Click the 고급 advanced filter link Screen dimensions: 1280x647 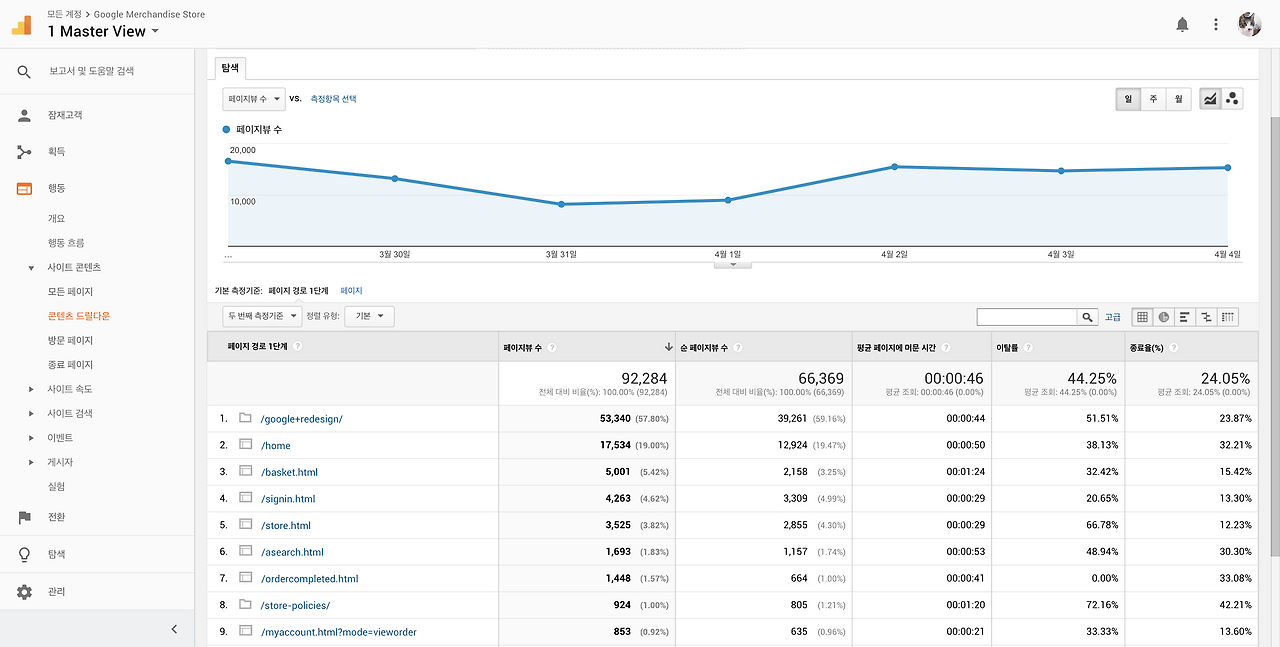pos(1112,316)
